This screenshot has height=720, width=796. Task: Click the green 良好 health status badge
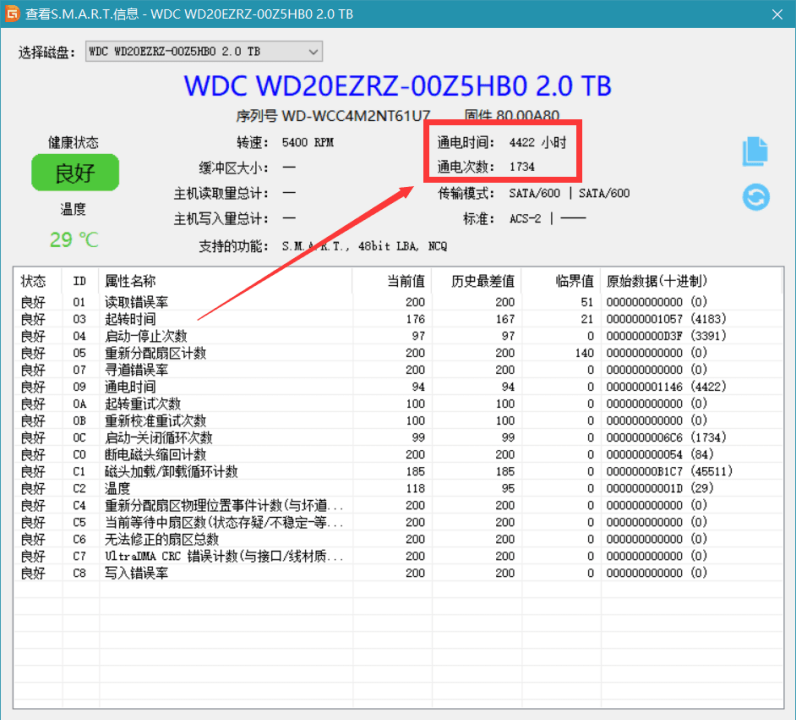(x=75, y=173)
